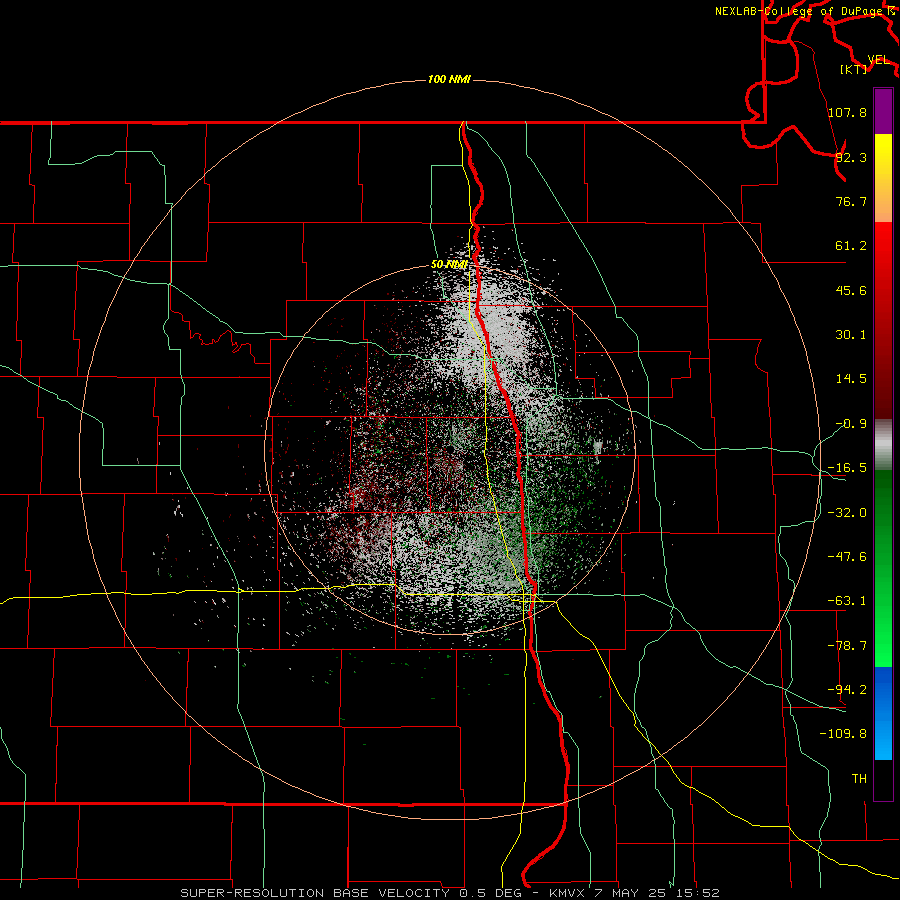Click the TH legend label

click(859, 779)
